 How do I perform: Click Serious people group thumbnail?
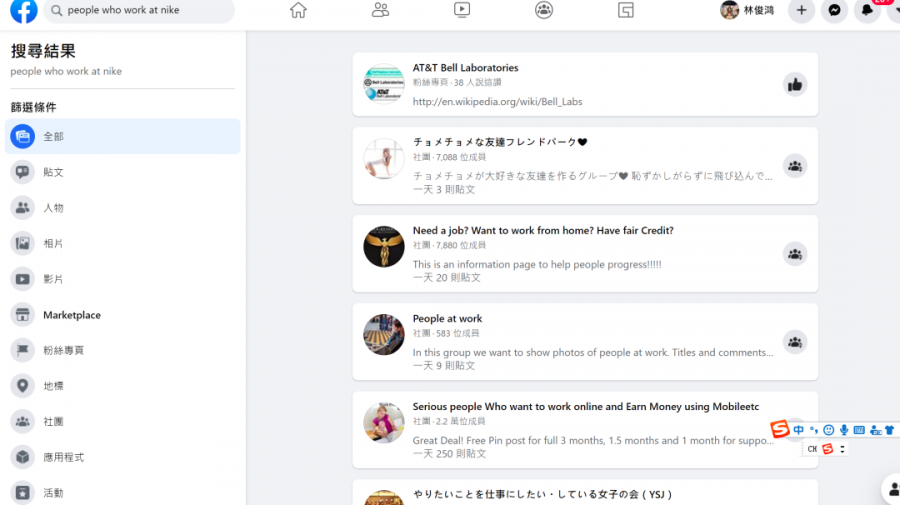(384, 423)
